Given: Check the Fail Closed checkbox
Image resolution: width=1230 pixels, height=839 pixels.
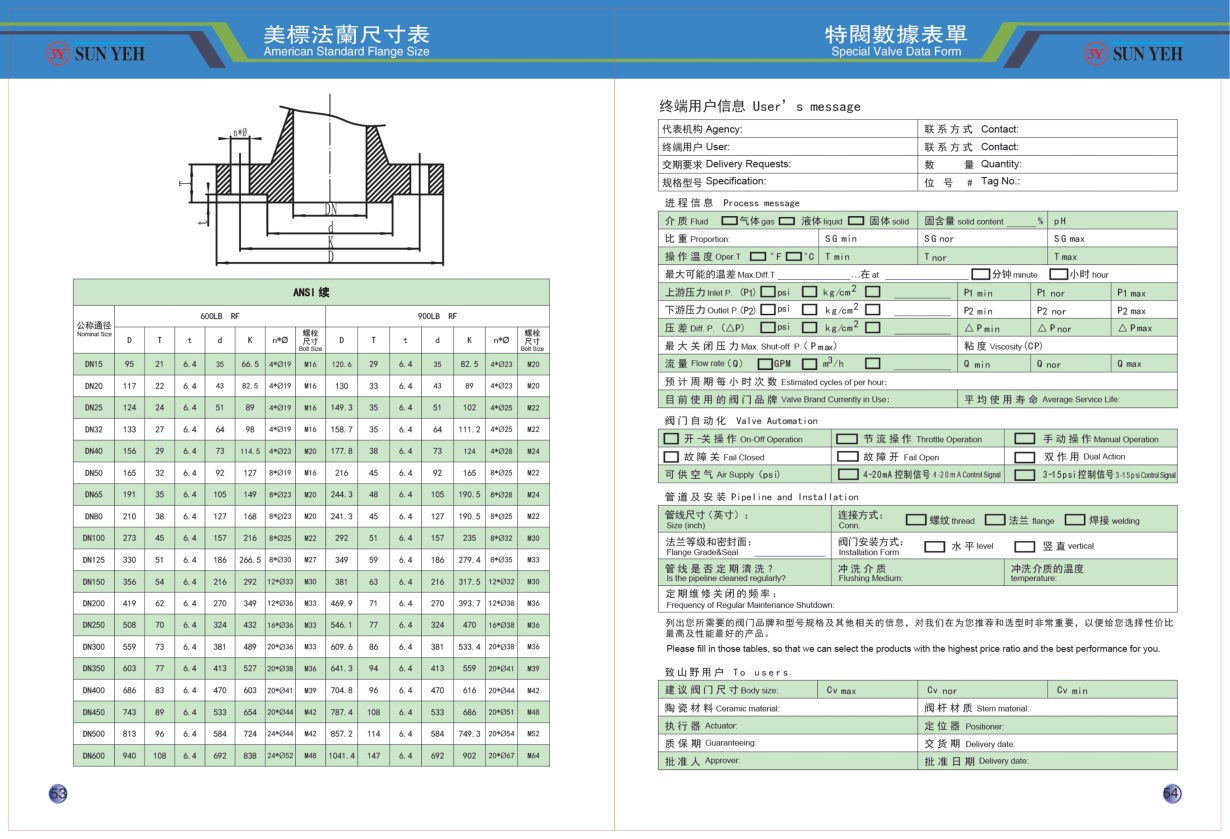Looking at the screenshot, I should point(671,457).
